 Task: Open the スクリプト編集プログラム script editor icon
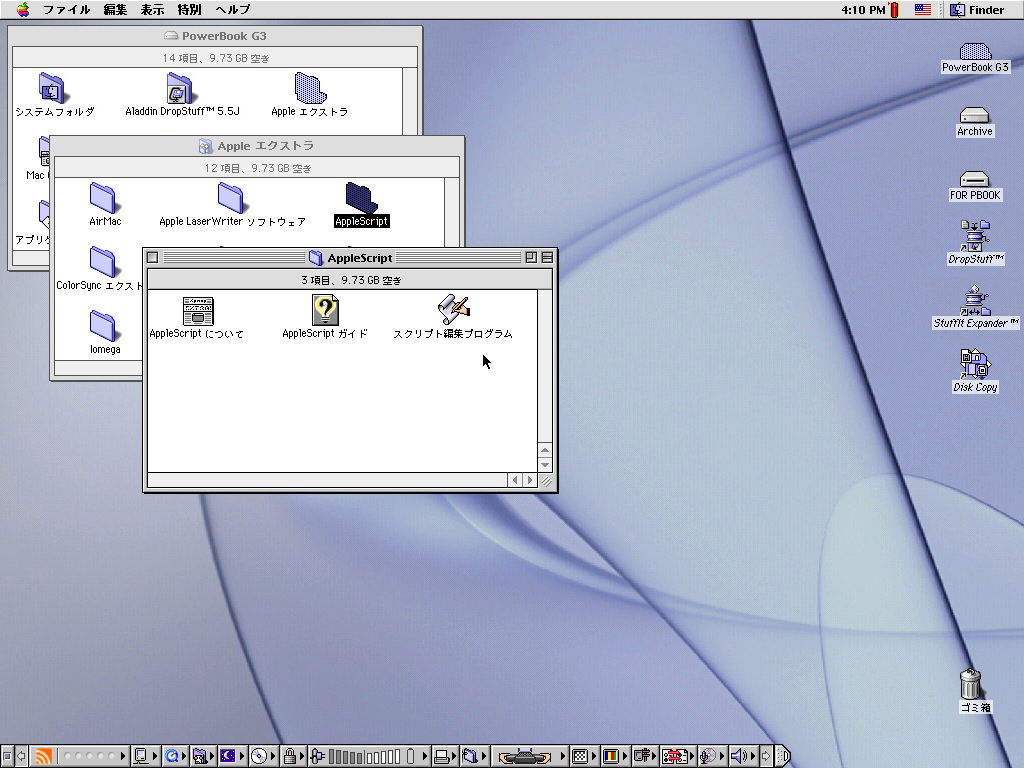pos(454,310)
